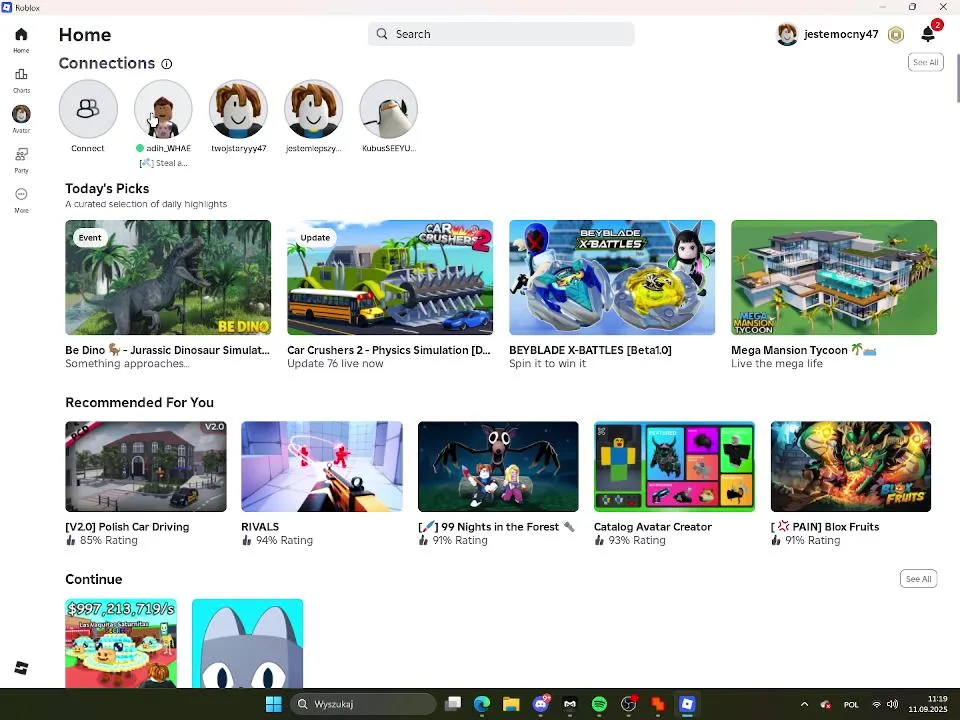
Task: Open 99 Nights in the Forest thumbnail
Action: (498, 467)
